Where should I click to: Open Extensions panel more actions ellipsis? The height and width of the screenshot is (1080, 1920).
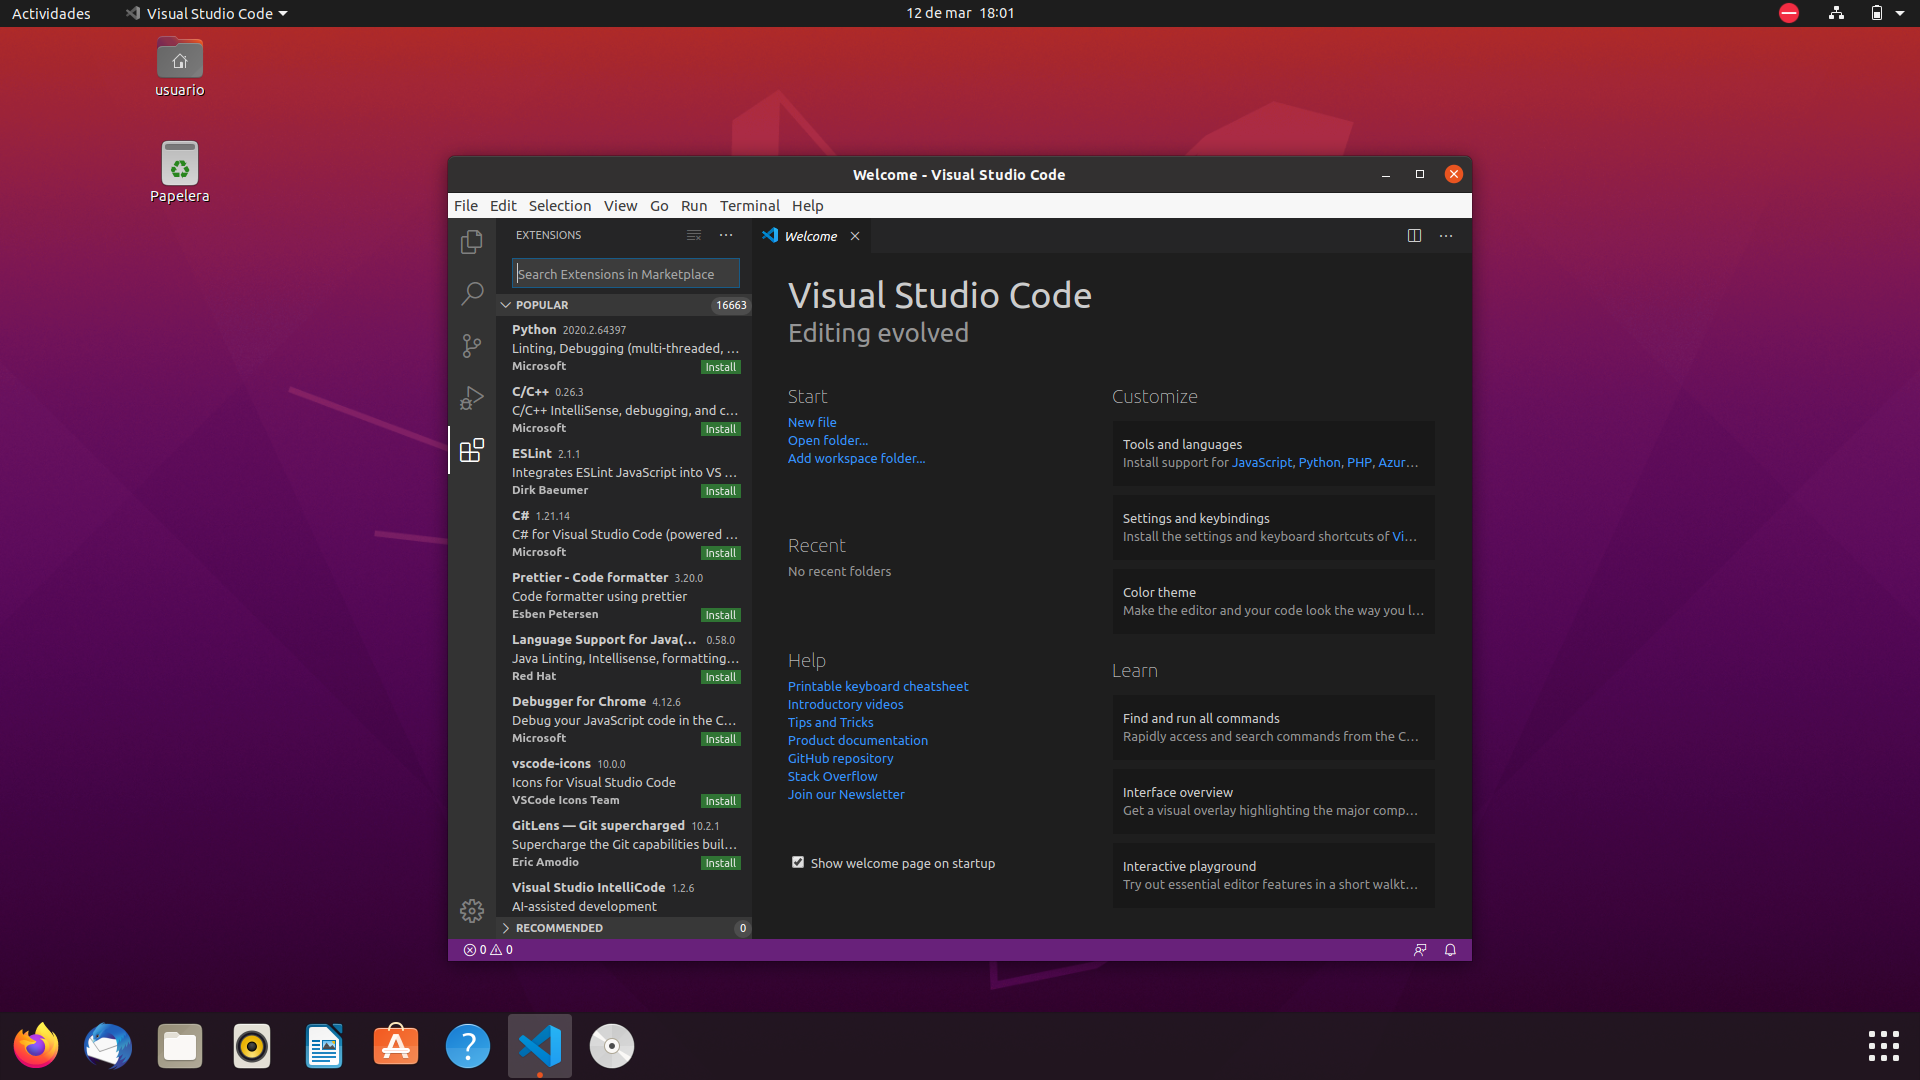[726, 235]
